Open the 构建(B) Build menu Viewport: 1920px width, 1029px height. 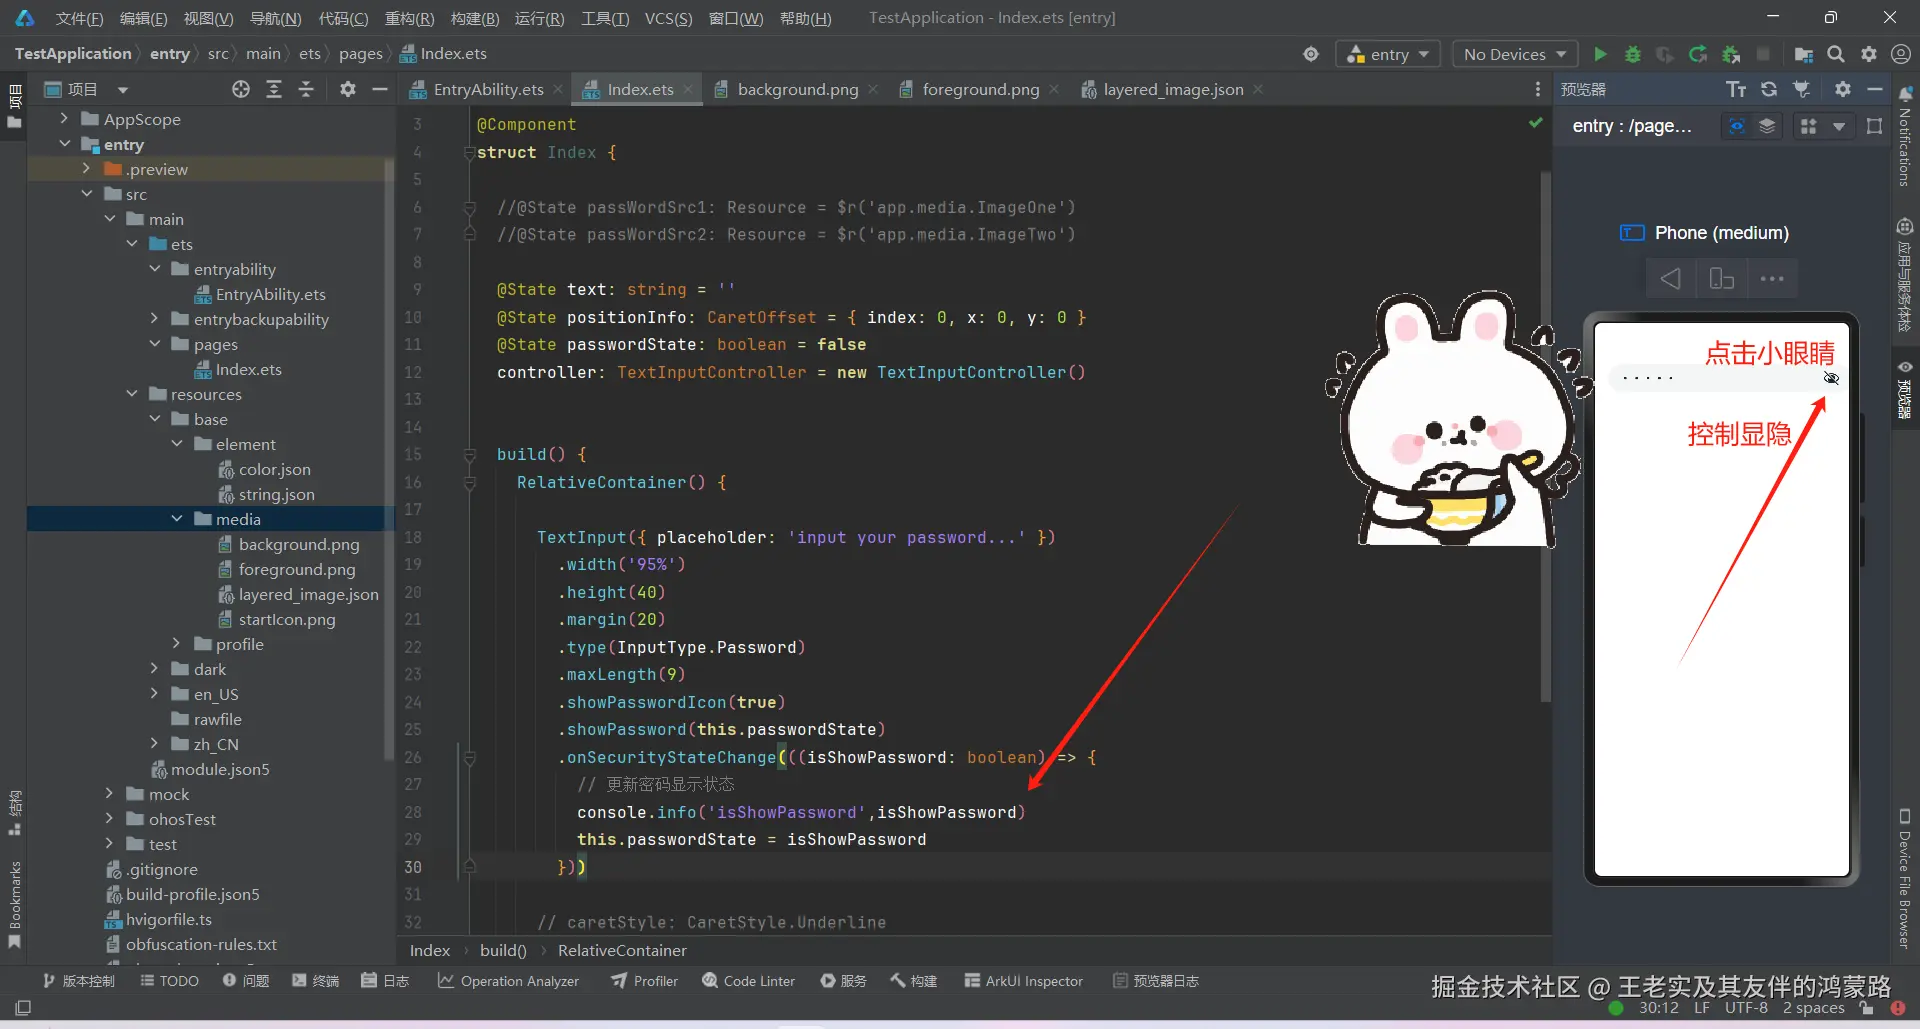pos(474,18)
